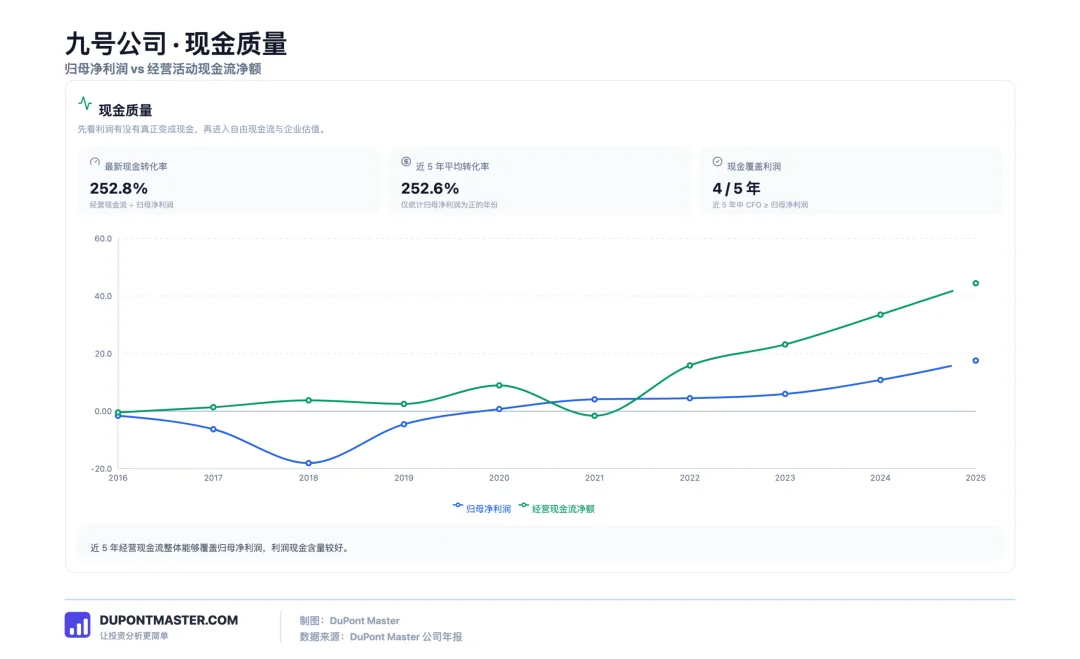This screenshot has height=659, width=1080.
Task: Click the 2022 x-axis year label
Action: (689, 478)
